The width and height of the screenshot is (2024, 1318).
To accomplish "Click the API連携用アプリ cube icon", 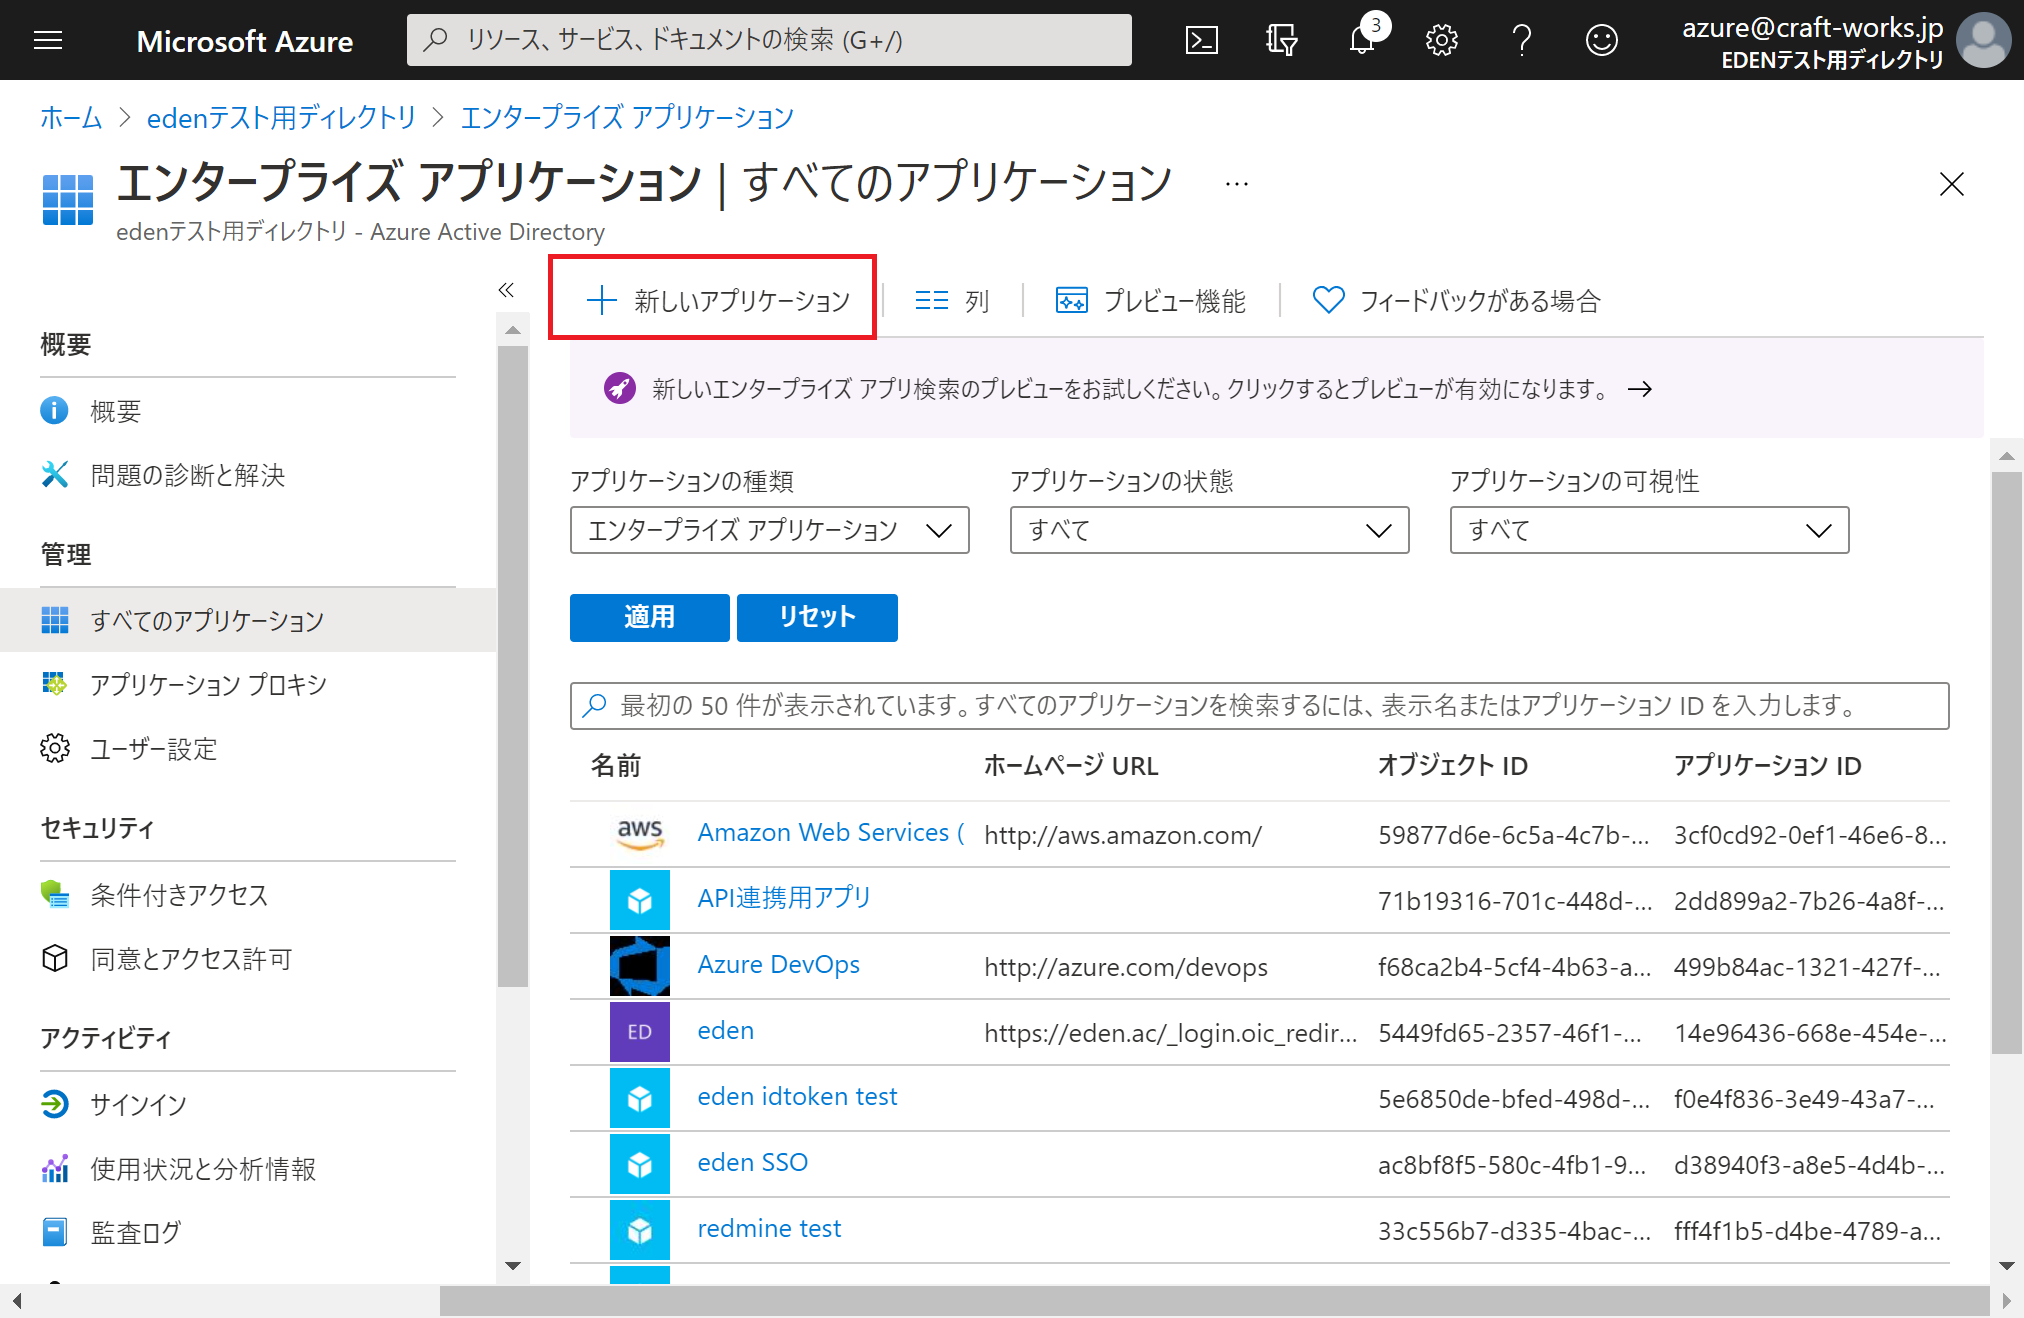I will point(640,900).
